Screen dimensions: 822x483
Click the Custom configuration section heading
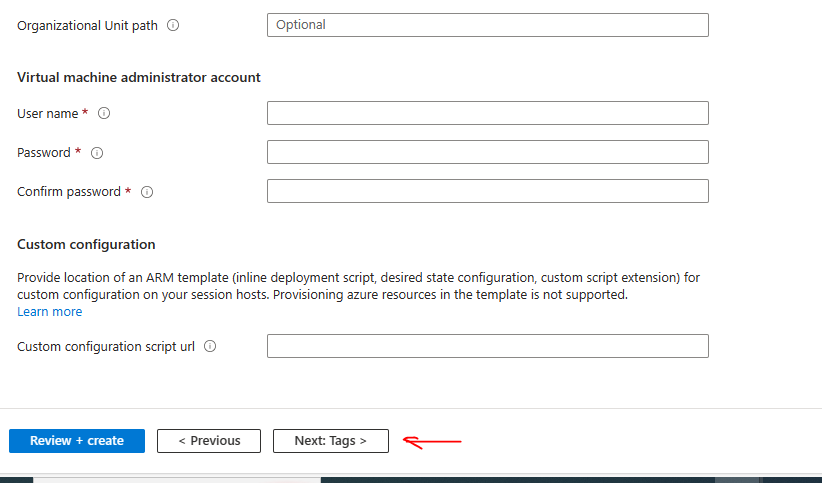coord(86,244)
